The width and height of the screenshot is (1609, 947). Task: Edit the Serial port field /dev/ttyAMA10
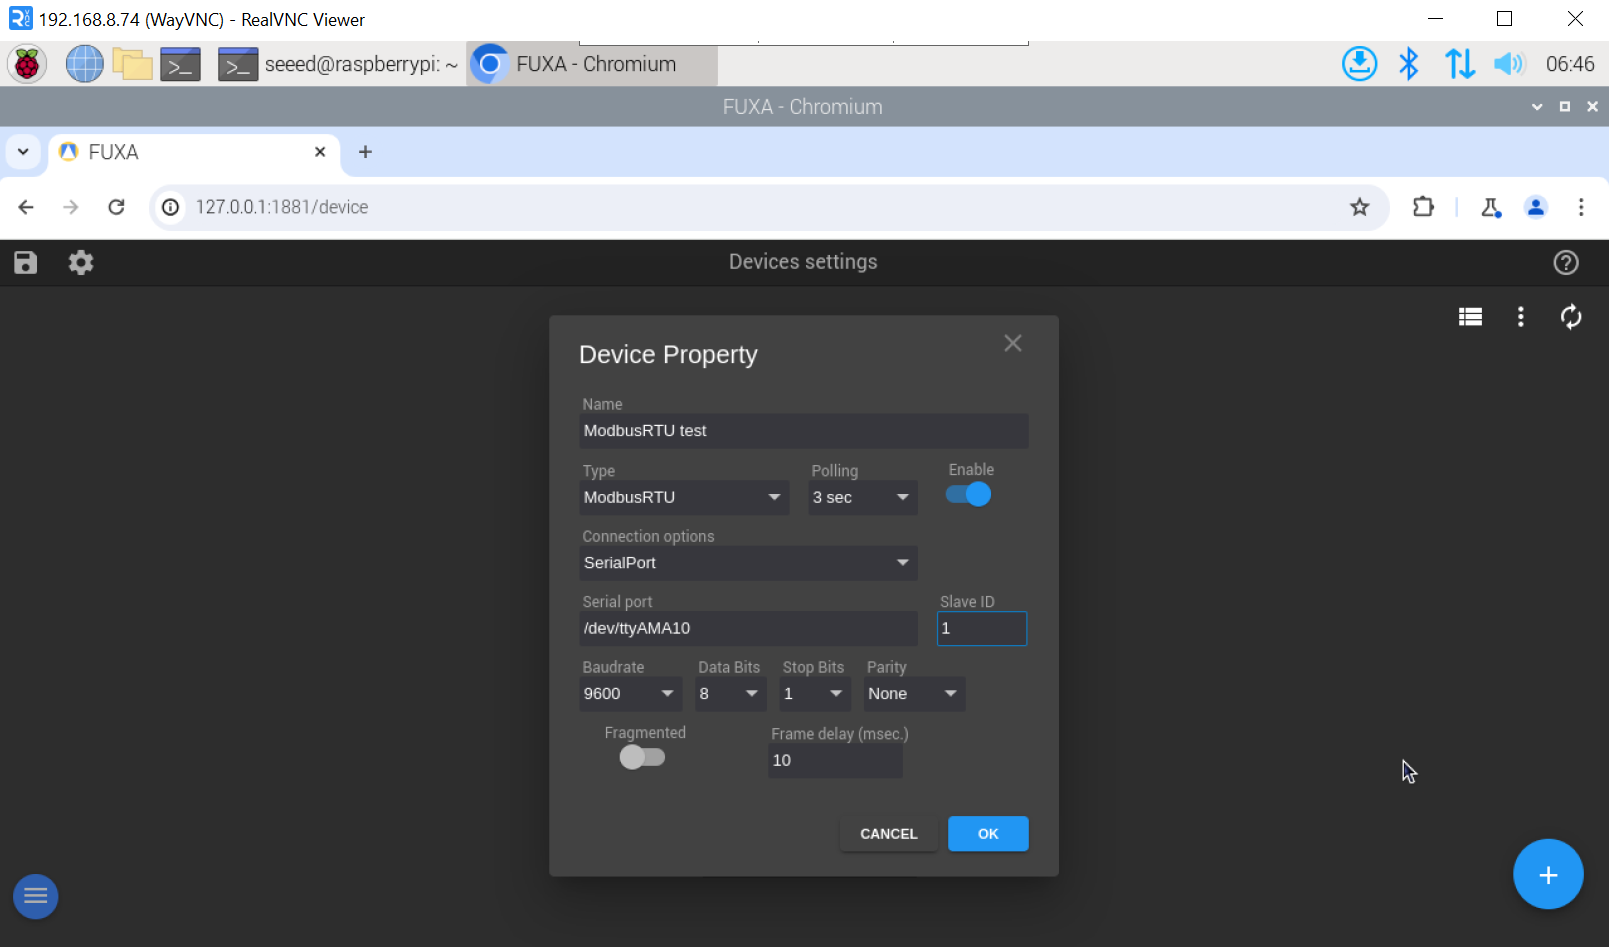pyautogui.click(x=748, y=628)
